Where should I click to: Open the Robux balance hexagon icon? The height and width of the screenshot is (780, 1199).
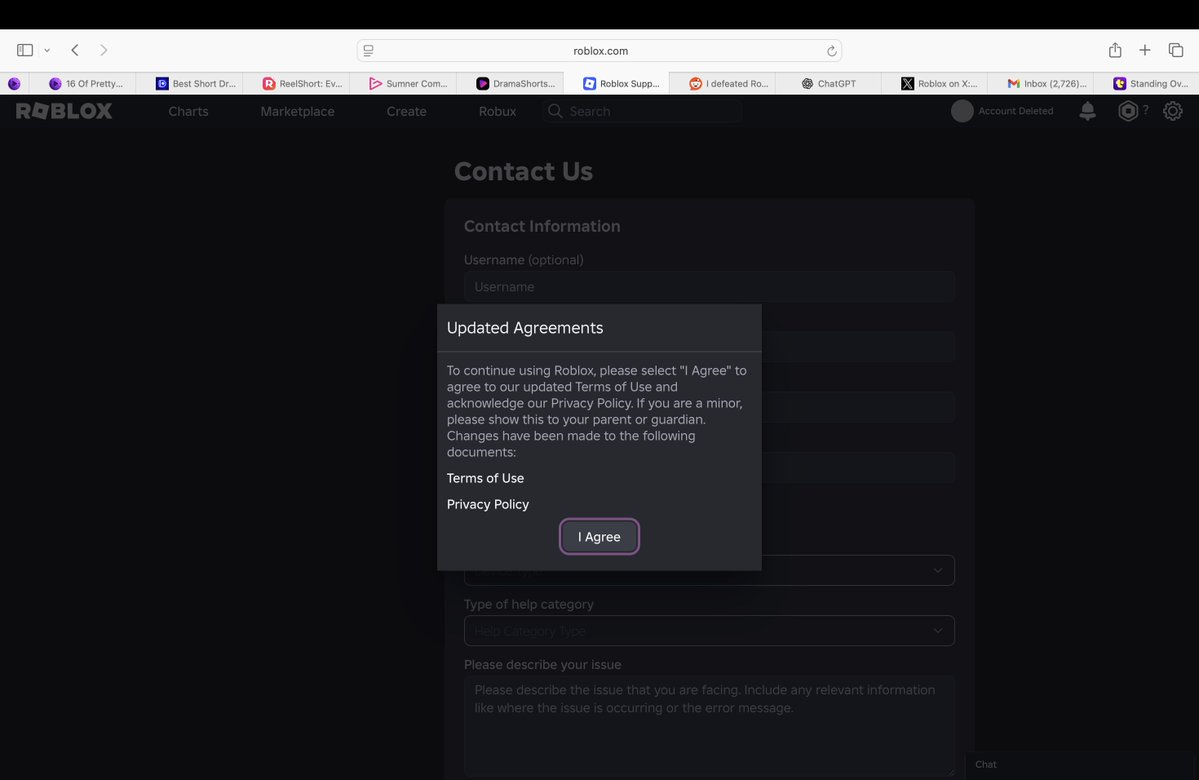1128,111
